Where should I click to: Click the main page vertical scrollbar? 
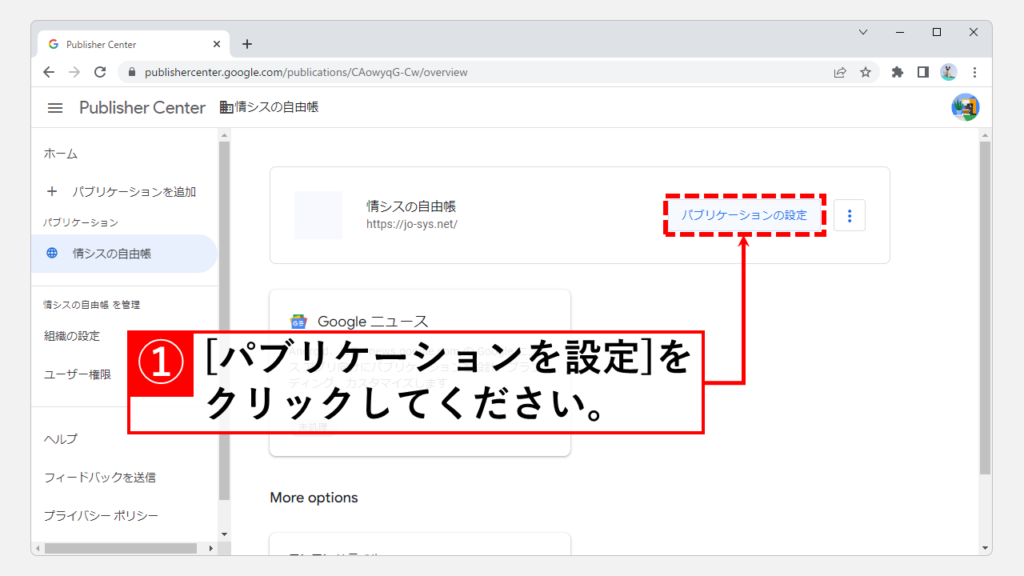pyautogui.click(x=984, y=300)
